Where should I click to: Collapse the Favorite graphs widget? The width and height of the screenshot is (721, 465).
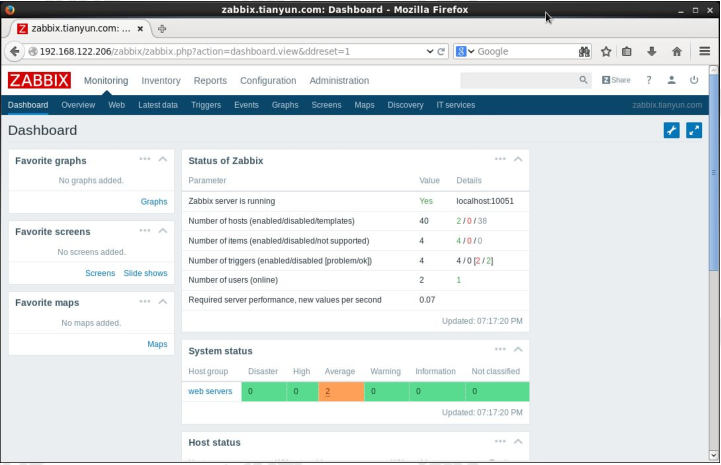point(163,159)
